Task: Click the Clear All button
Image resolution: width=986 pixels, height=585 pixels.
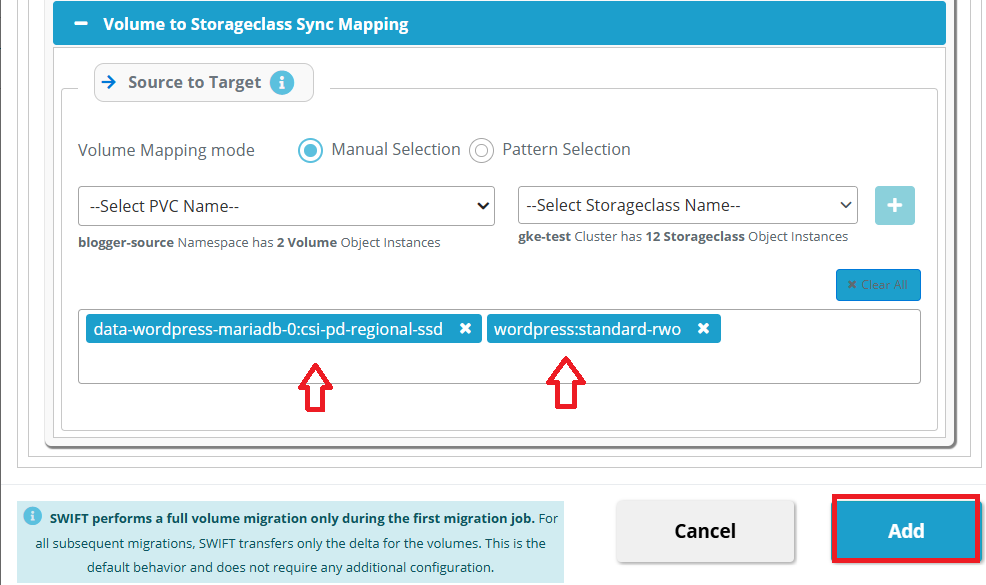Action: (878, 285)
